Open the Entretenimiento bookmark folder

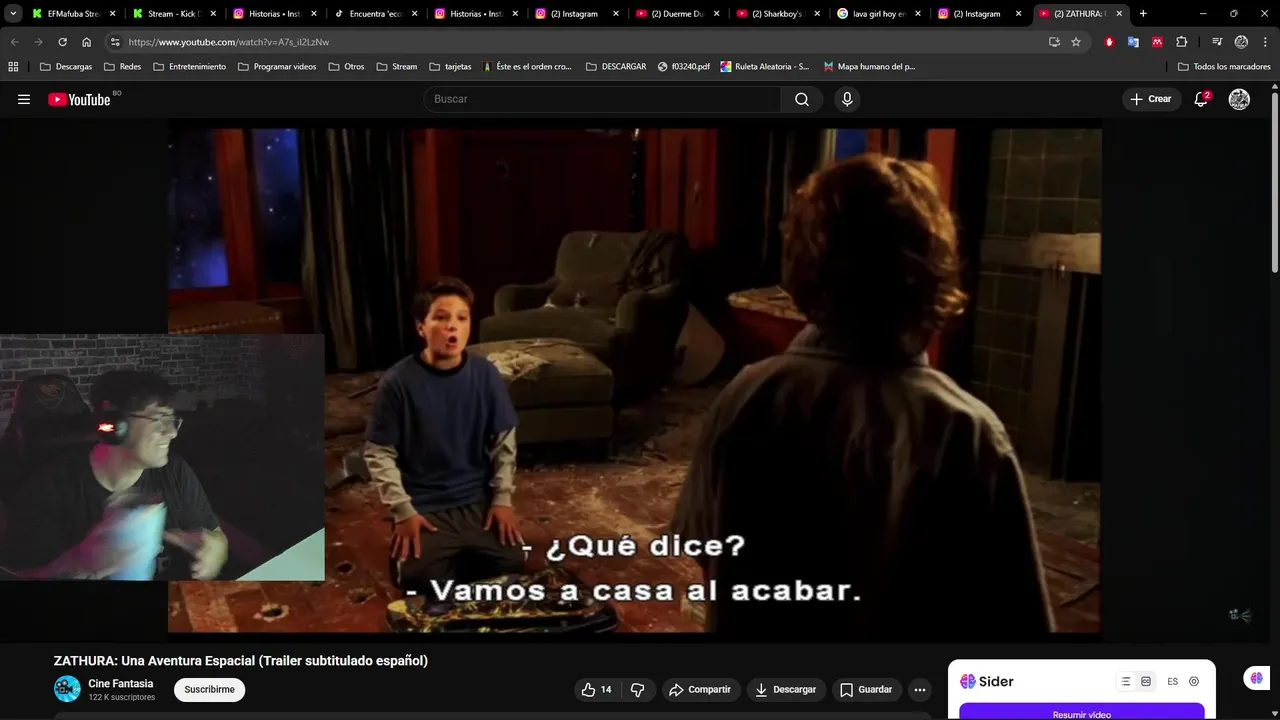click(x=189, y=67)
